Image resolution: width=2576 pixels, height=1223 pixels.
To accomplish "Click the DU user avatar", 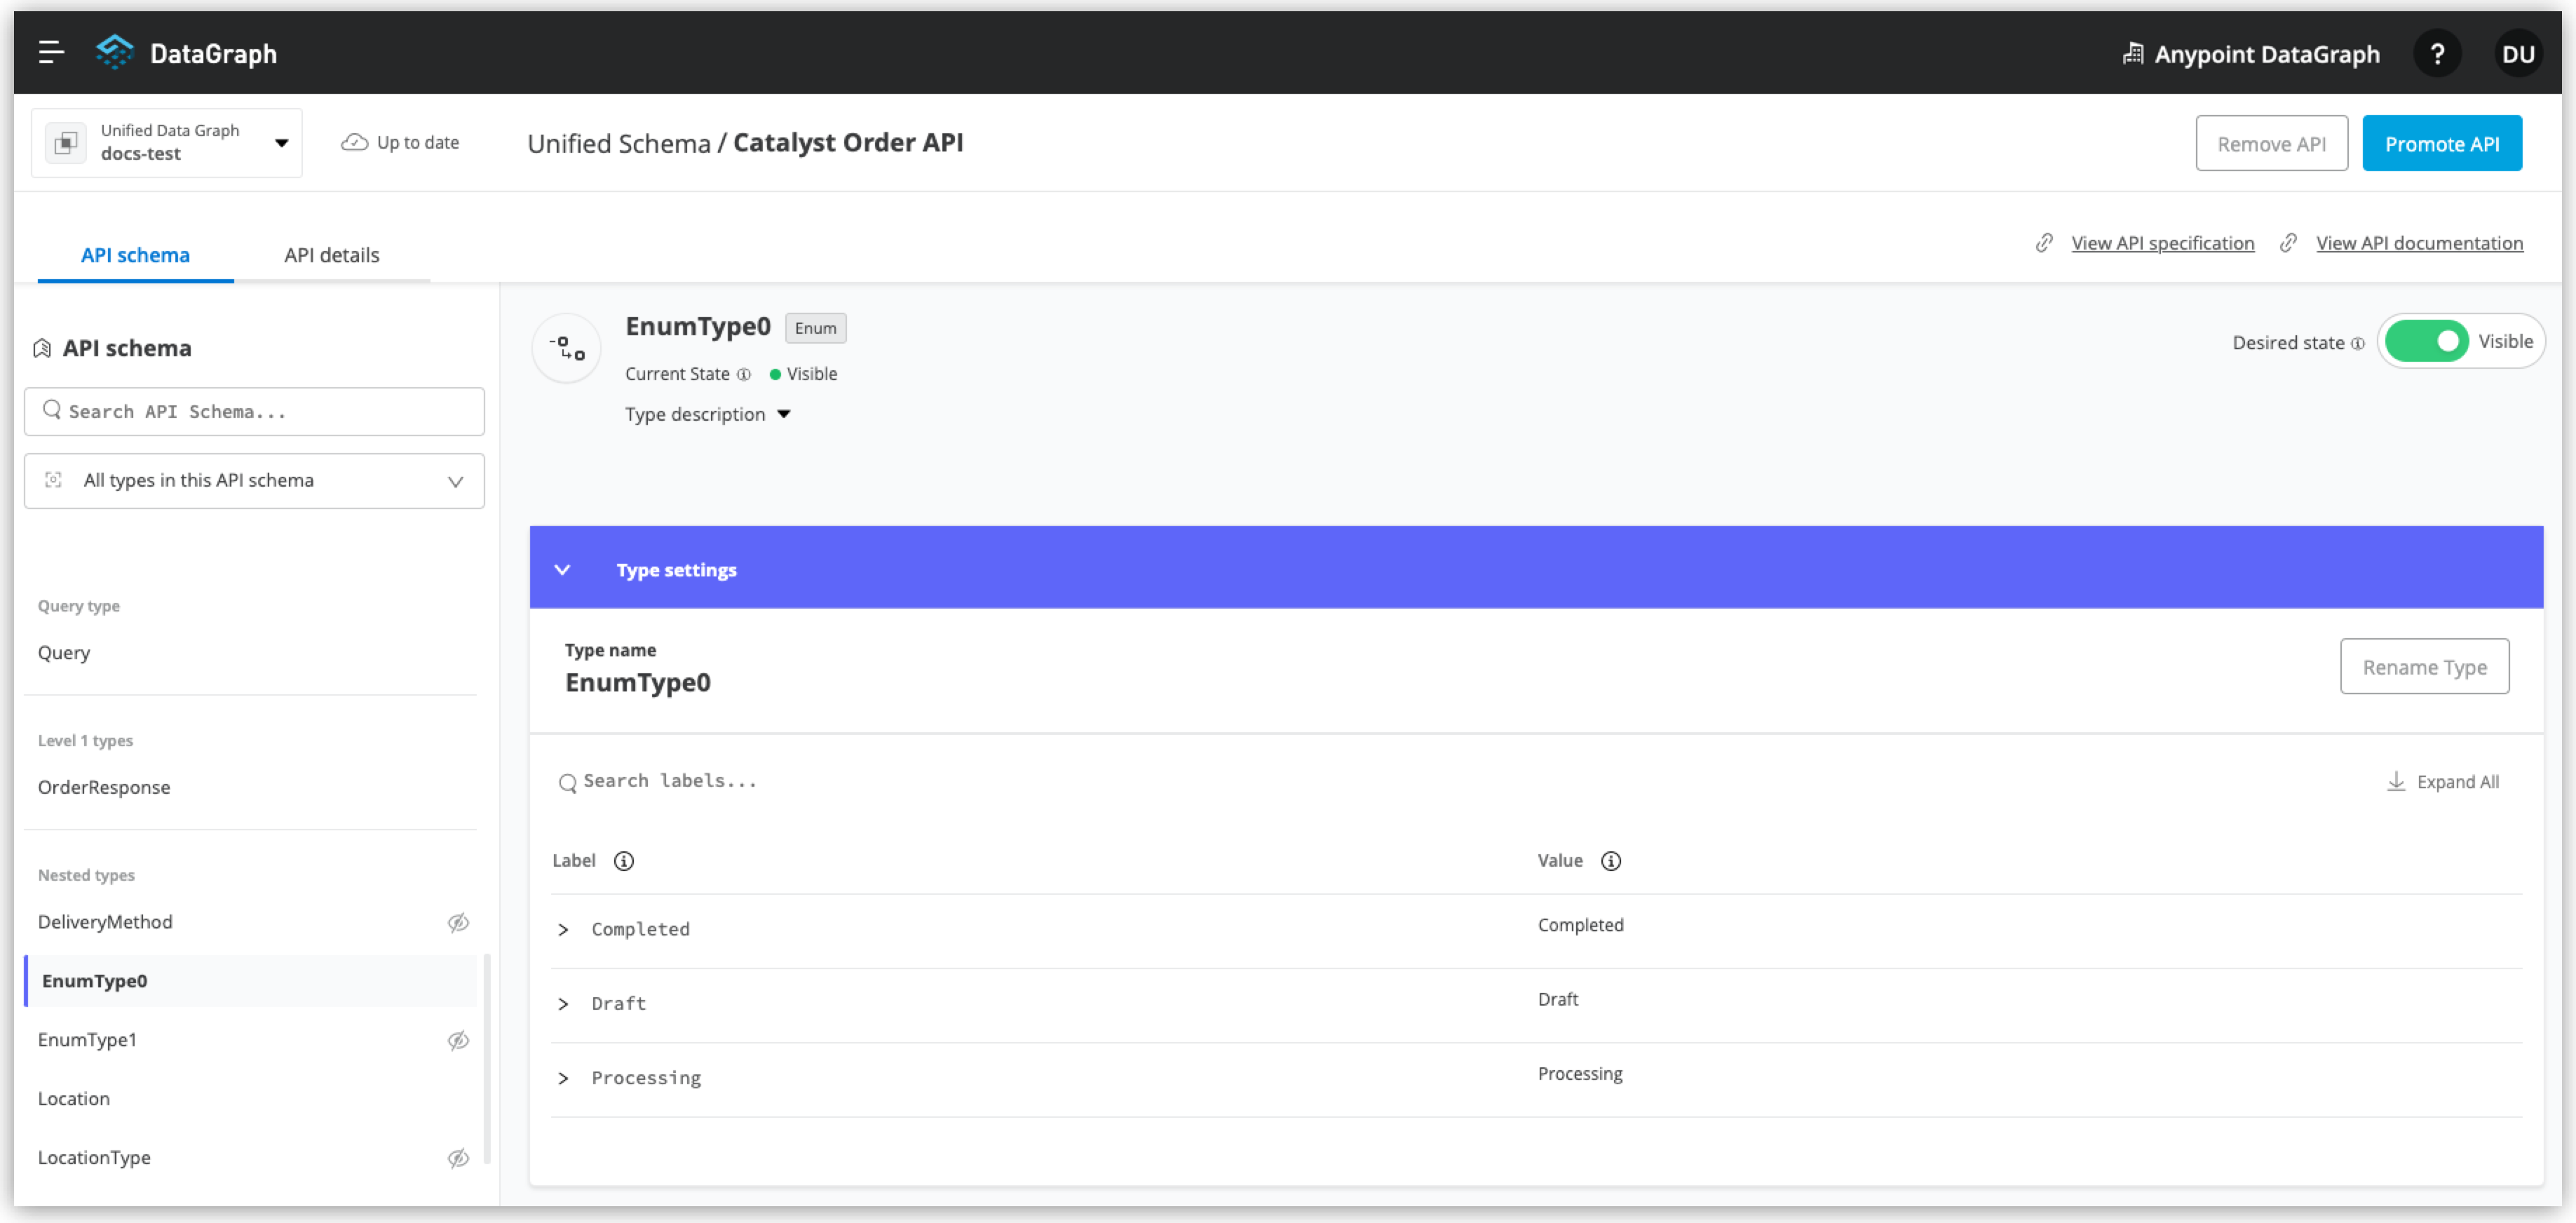I will coord(2519,53).
